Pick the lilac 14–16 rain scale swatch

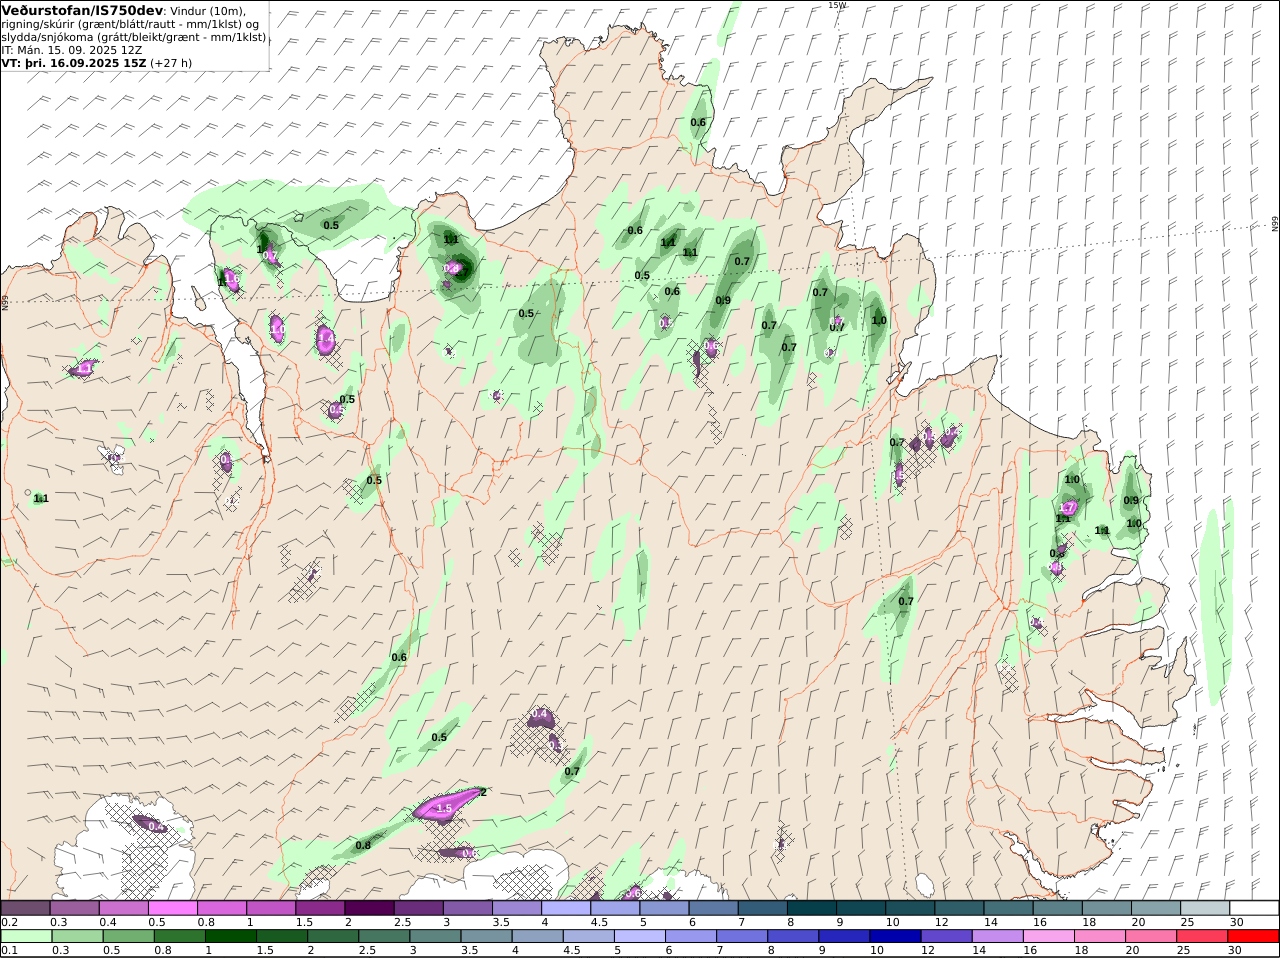(998, 936)
